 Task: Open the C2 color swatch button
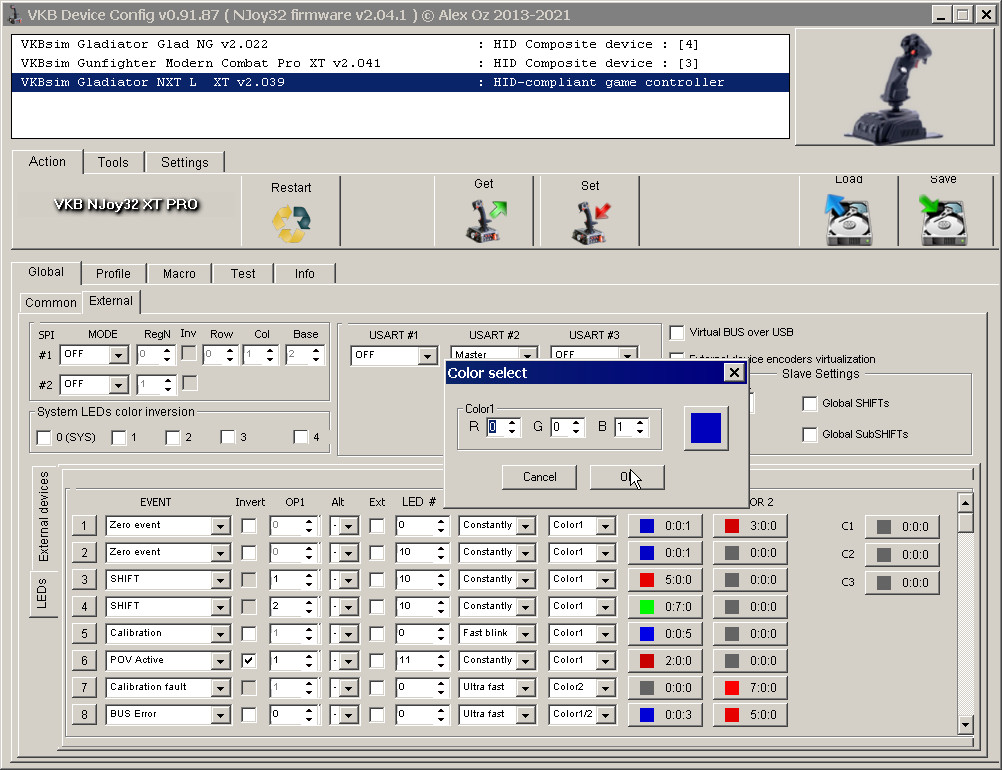coord(902,555)
